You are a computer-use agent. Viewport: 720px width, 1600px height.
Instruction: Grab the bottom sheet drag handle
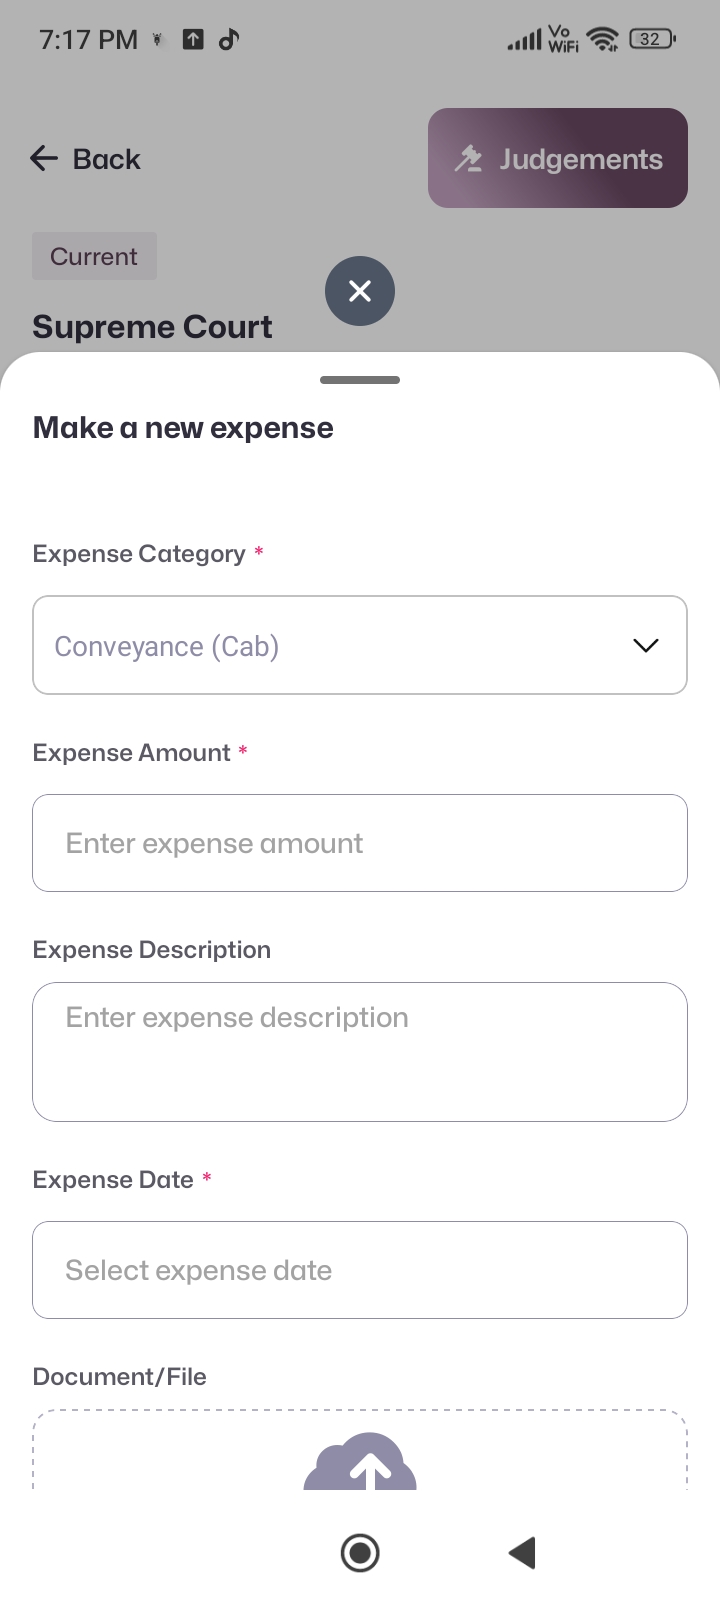360,380
